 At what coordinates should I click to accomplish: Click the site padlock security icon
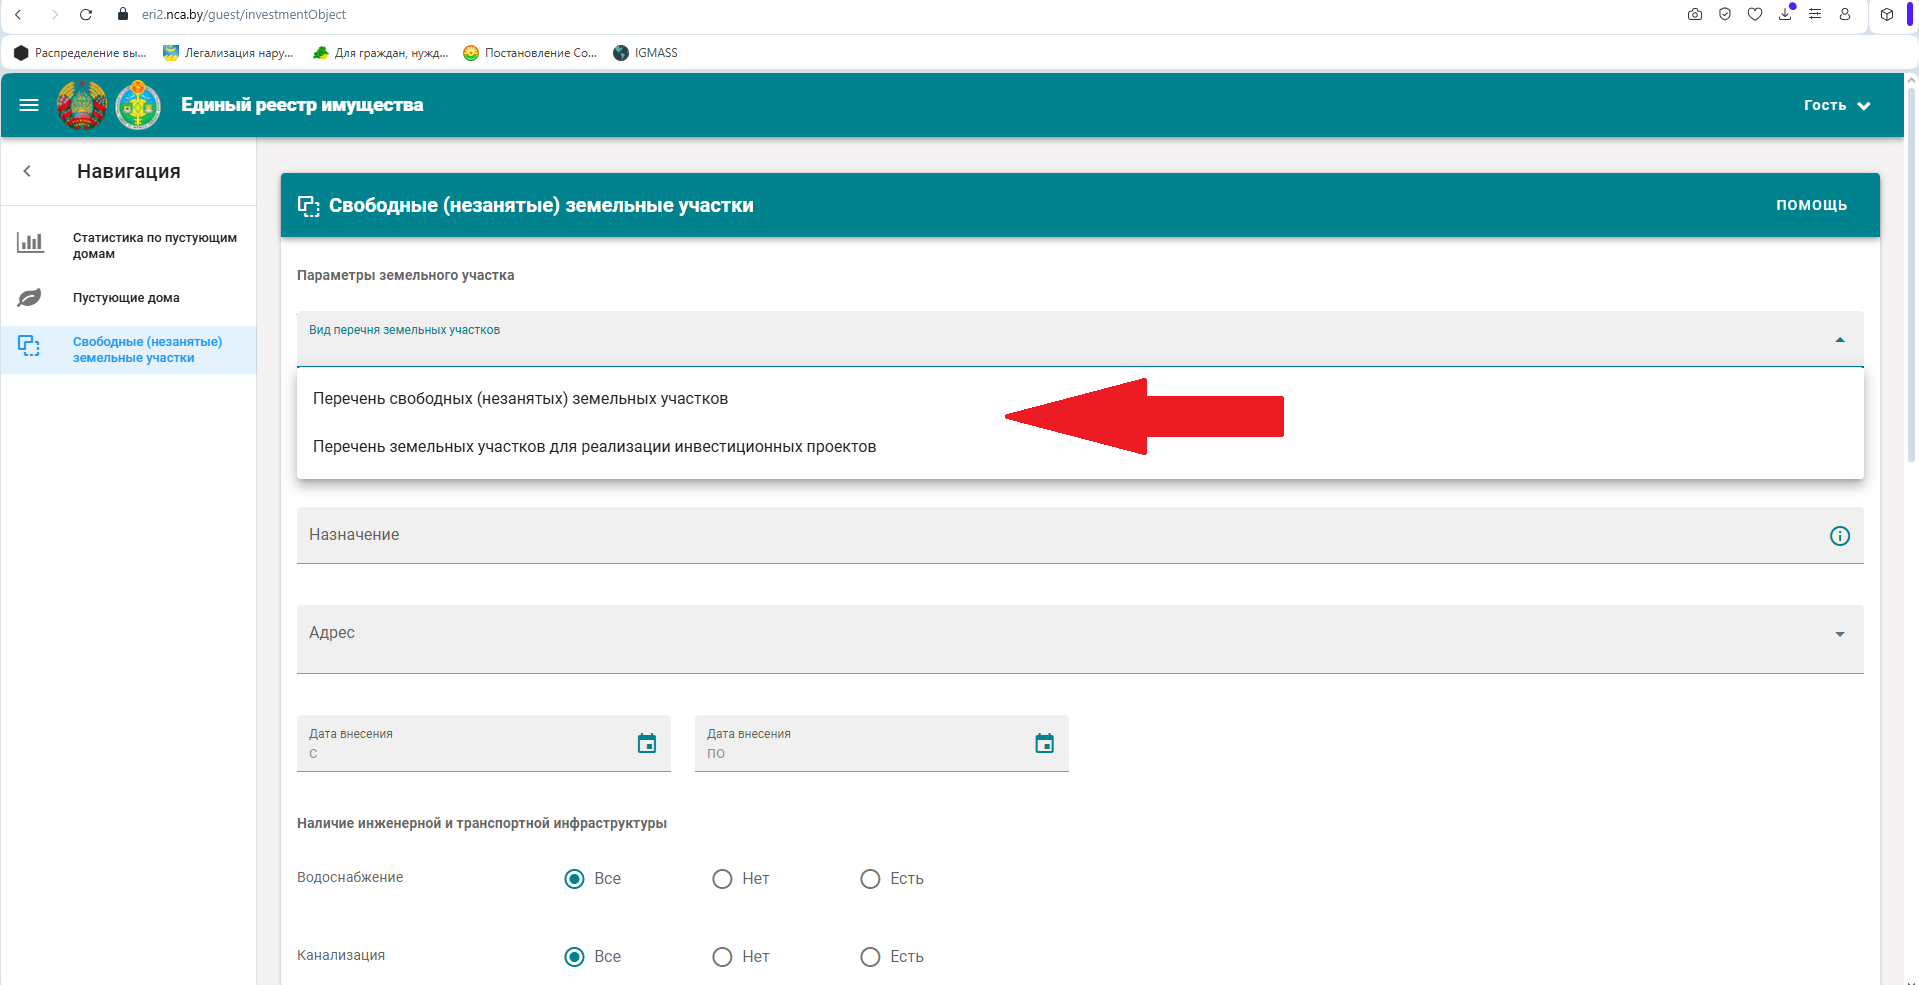point(123,14)
